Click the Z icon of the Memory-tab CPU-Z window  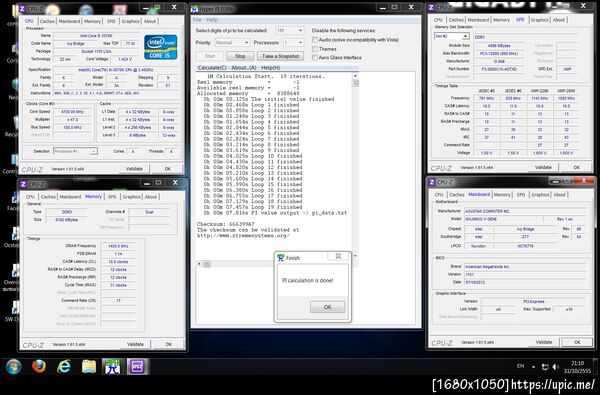(23, 184)
